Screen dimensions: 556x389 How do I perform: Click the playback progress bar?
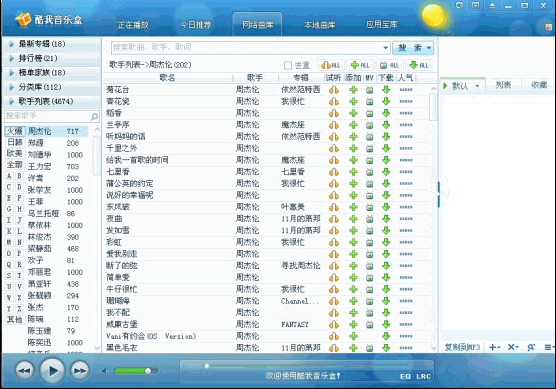click(x=307, y=366)
